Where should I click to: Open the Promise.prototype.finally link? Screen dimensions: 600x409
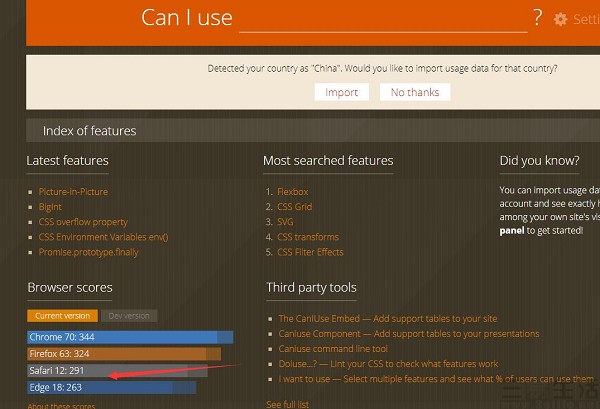pos(88,252)
